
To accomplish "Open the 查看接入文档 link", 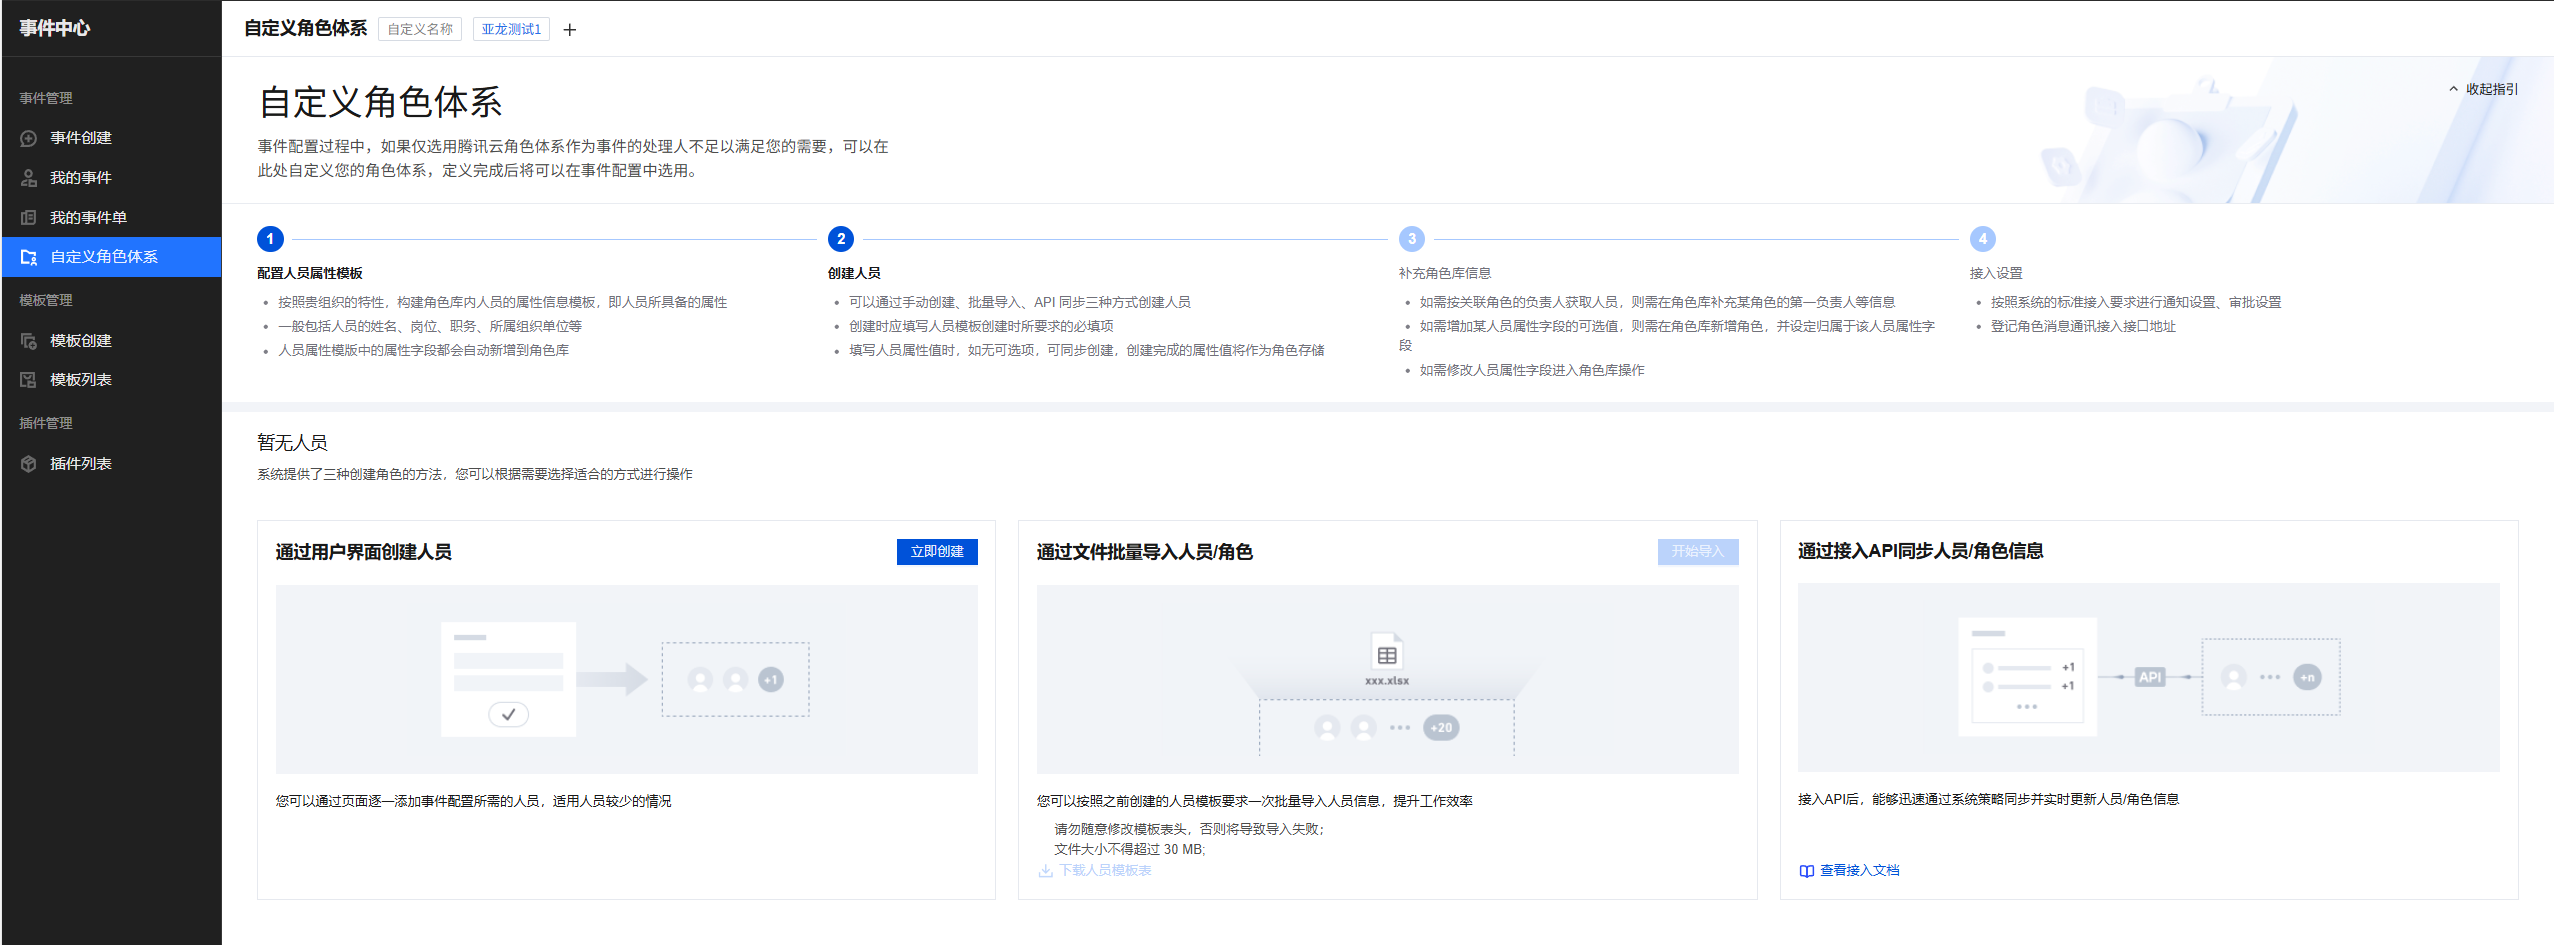I will point(1859,871).
